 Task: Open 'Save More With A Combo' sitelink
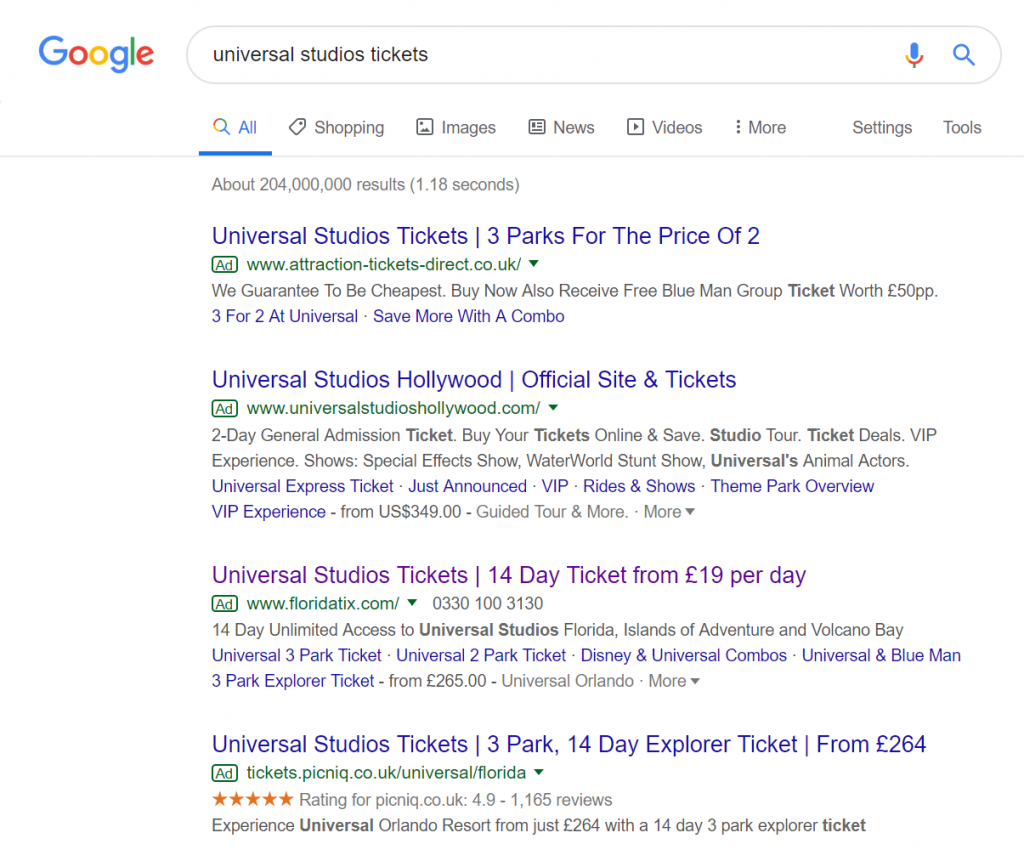[468, 316]
